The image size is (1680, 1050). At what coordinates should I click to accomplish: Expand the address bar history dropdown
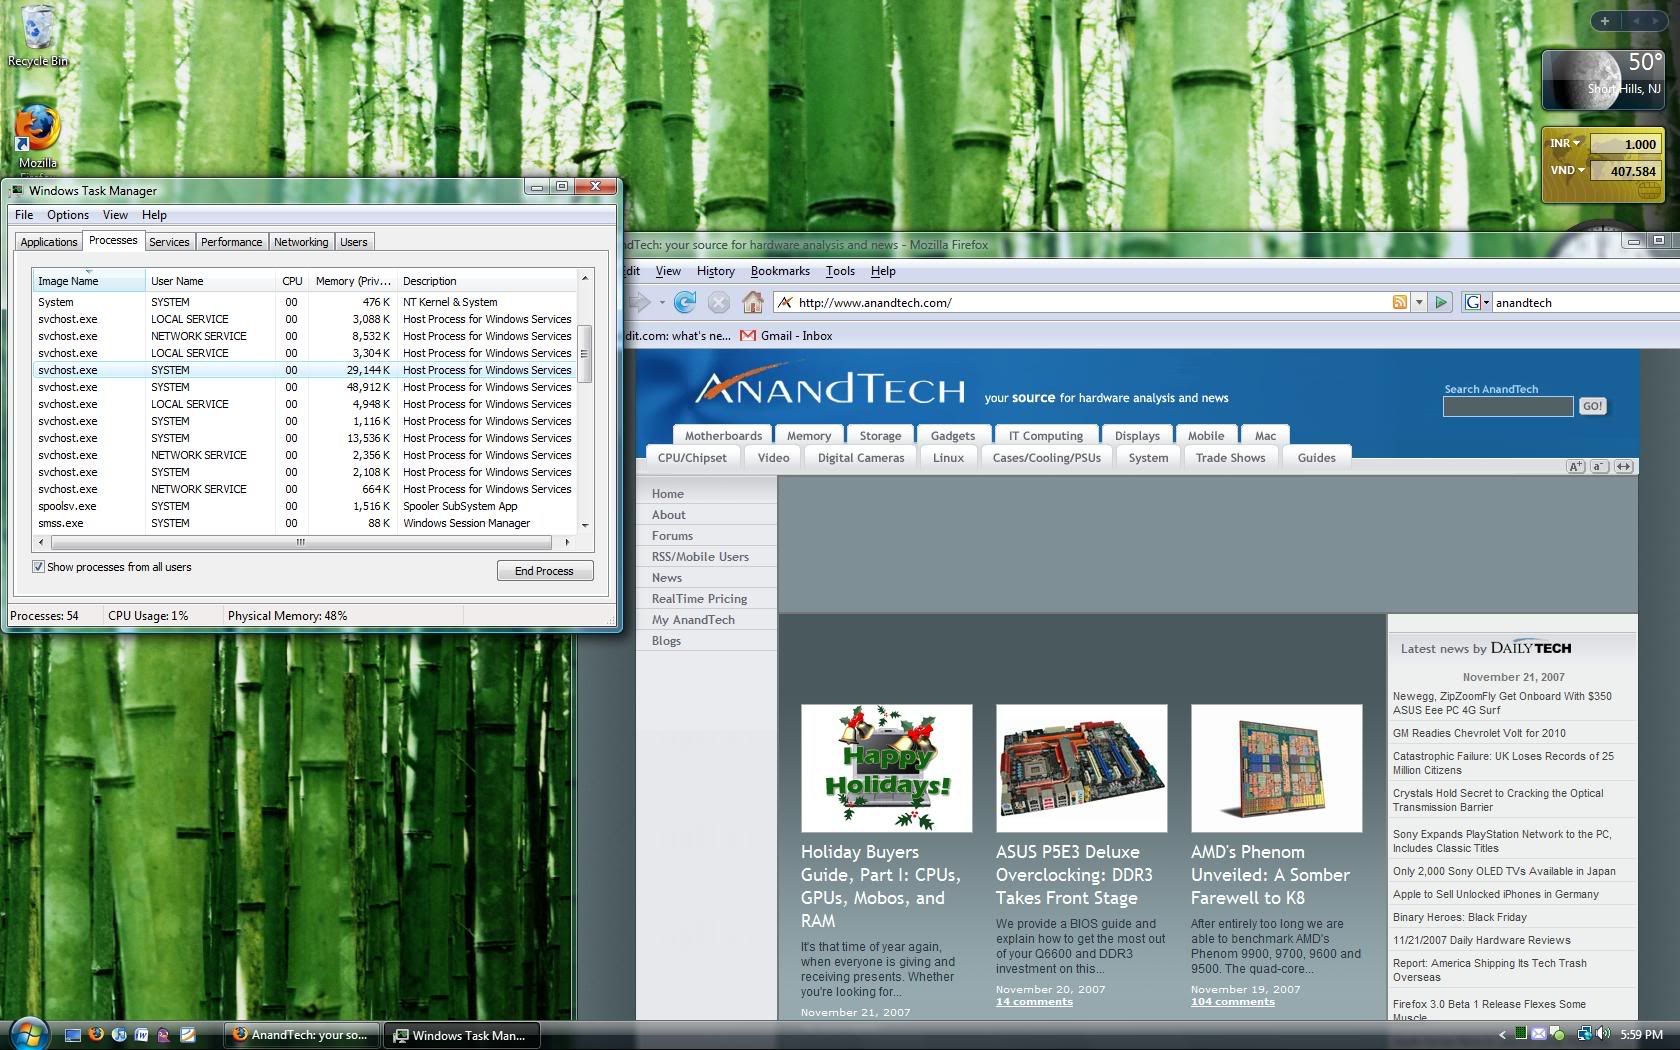pyautogui.click(x=1418, y=302)
